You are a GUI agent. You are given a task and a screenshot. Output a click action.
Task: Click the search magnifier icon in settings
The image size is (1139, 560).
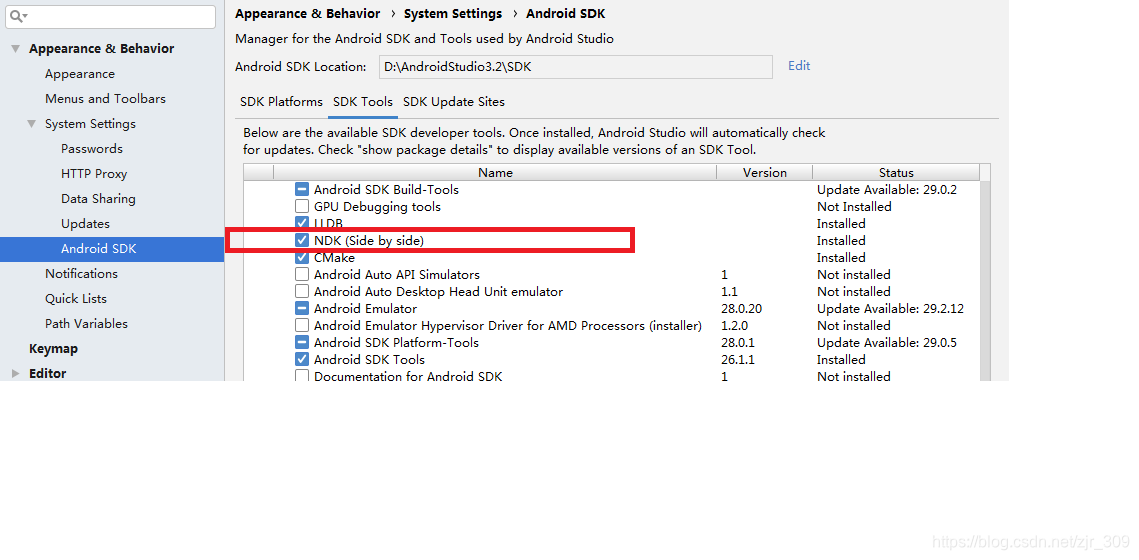(x=17, y=16)
